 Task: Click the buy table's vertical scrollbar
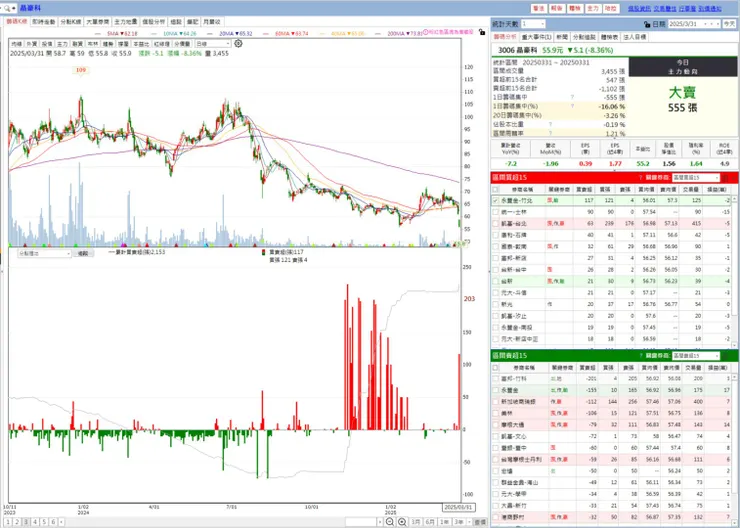coord(734,273)
